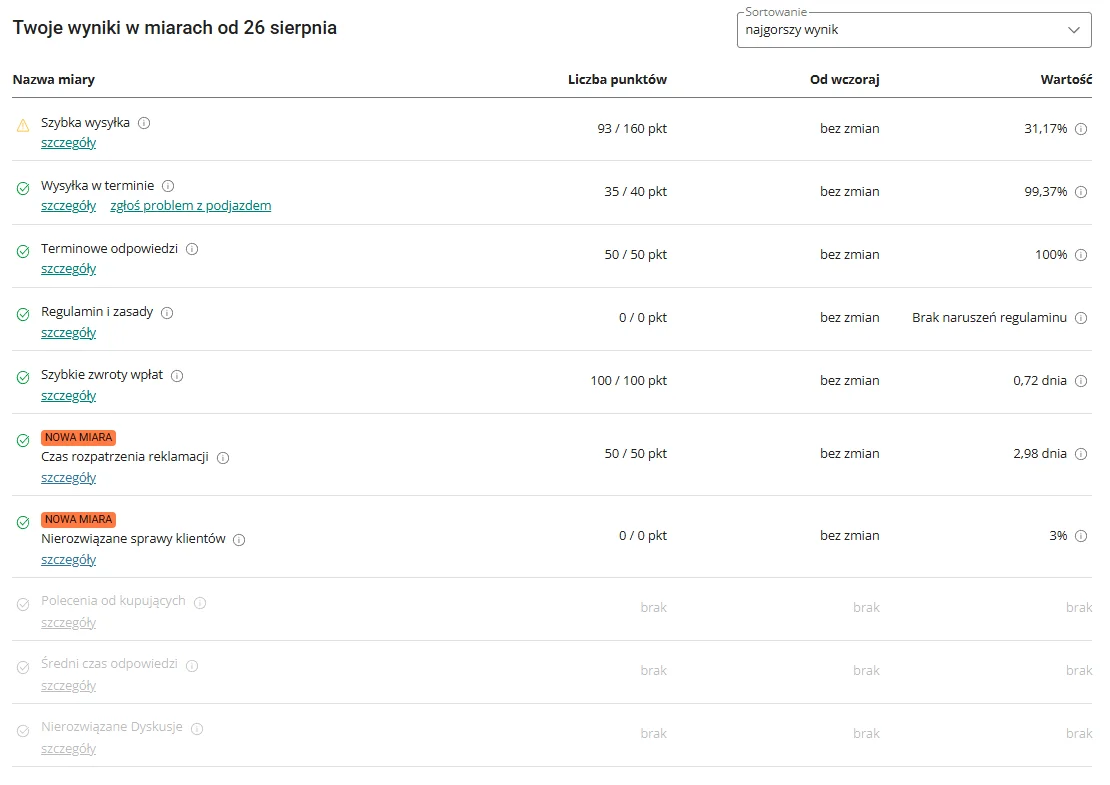Screen dimensions: 1110x785
Task: Click info icon beside the 0,72 dnia value
Action: tap(1081, 381)
